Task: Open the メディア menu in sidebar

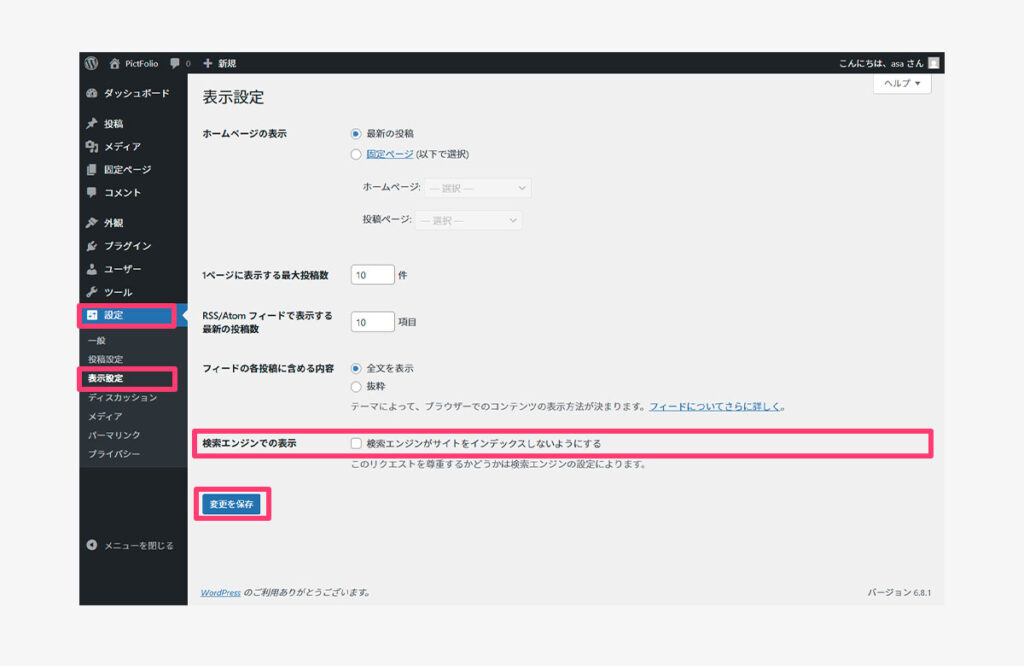Action: pos(122,147)
